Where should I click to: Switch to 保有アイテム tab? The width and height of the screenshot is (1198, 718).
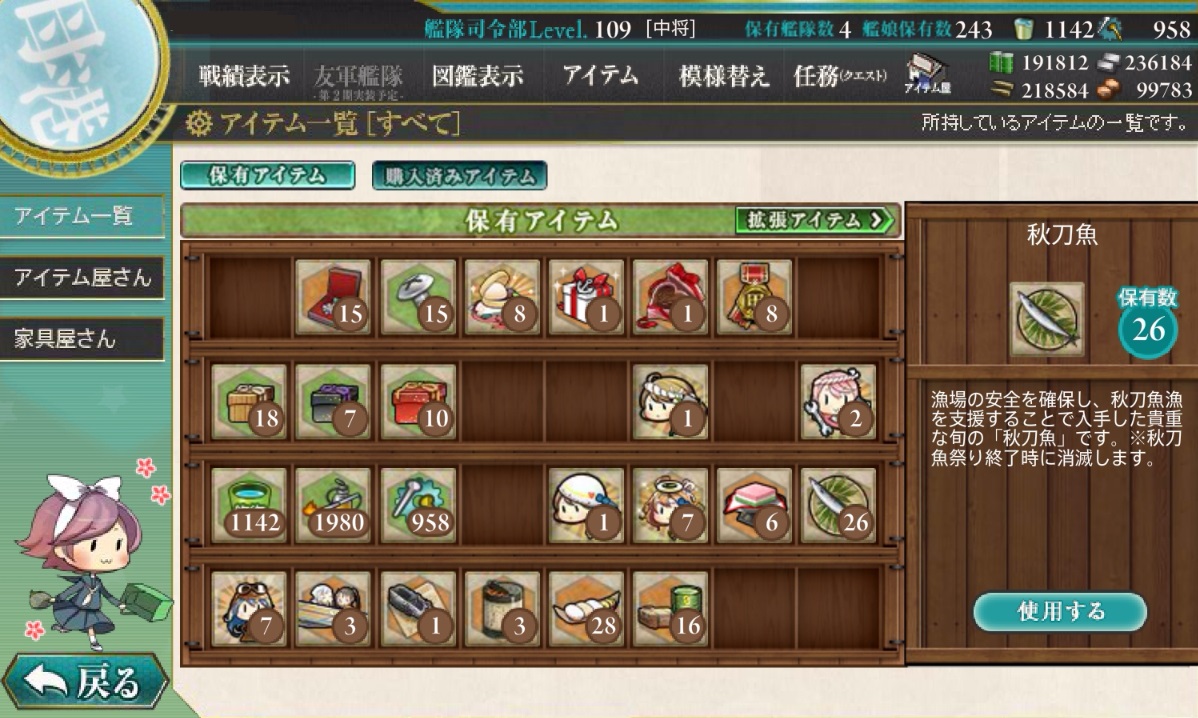click(267, 175)
